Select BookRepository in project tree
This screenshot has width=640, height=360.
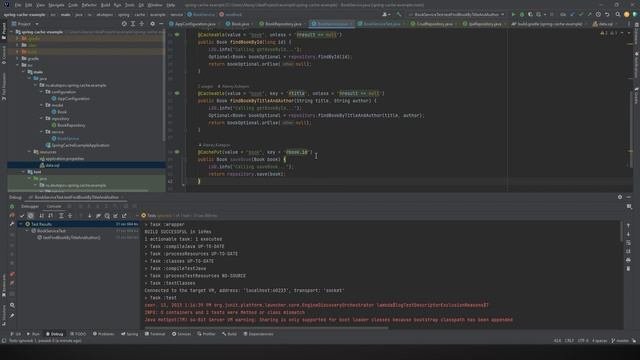coord(71,125)
